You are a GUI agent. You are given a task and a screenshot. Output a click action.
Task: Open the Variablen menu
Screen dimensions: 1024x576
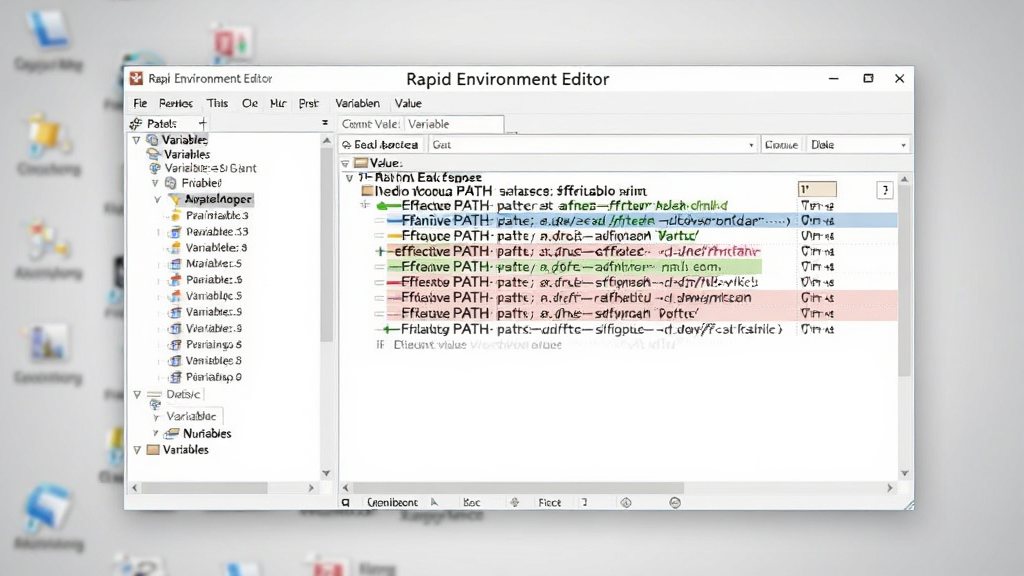click(x=357, y=103)
